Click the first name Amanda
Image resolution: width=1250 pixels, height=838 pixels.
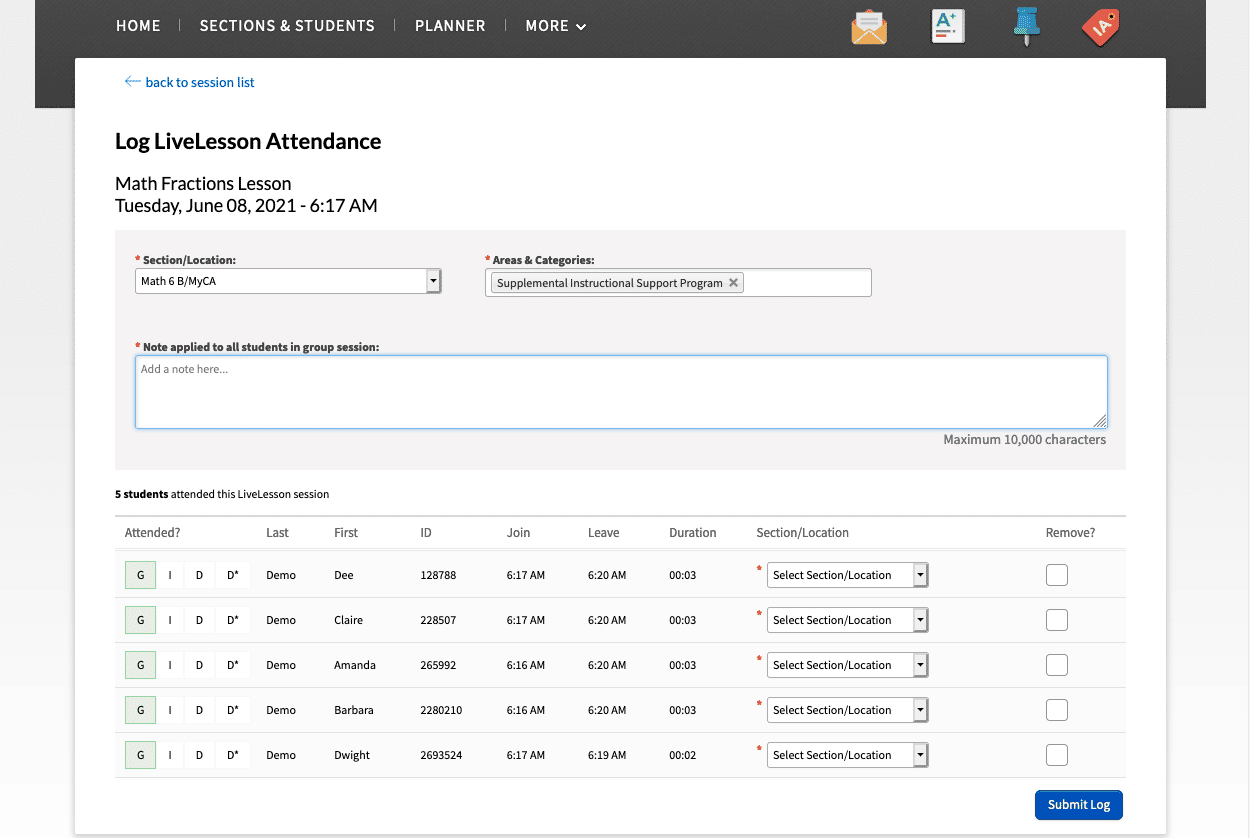355,665
